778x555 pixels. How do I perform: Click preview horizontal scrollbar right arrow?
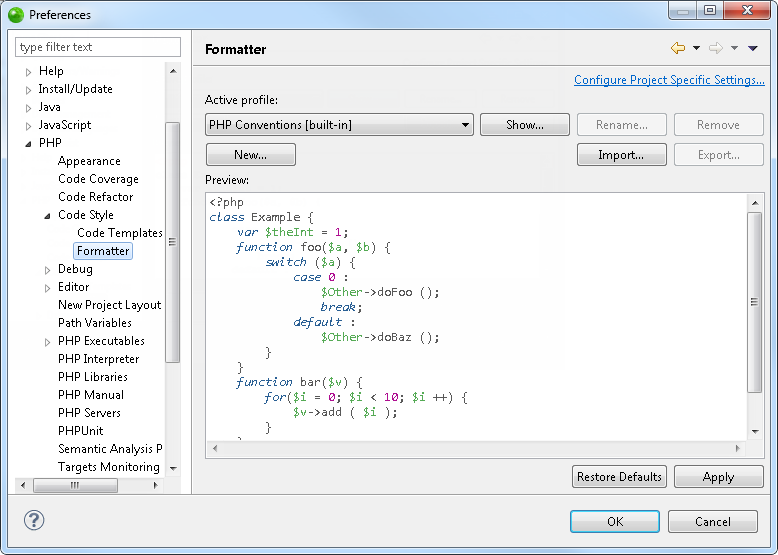point(738,448)
